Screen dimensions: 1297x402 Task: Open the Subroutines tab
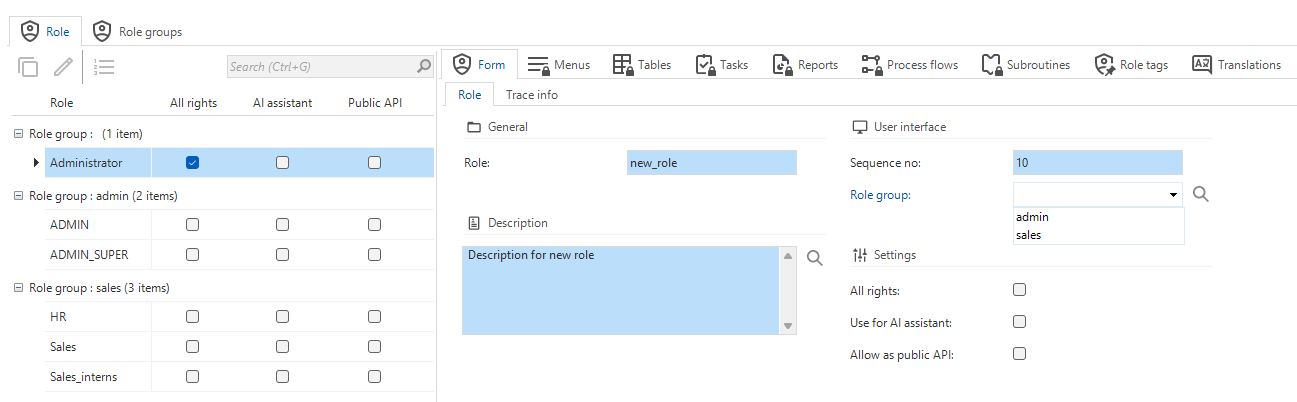point(1026,65)
